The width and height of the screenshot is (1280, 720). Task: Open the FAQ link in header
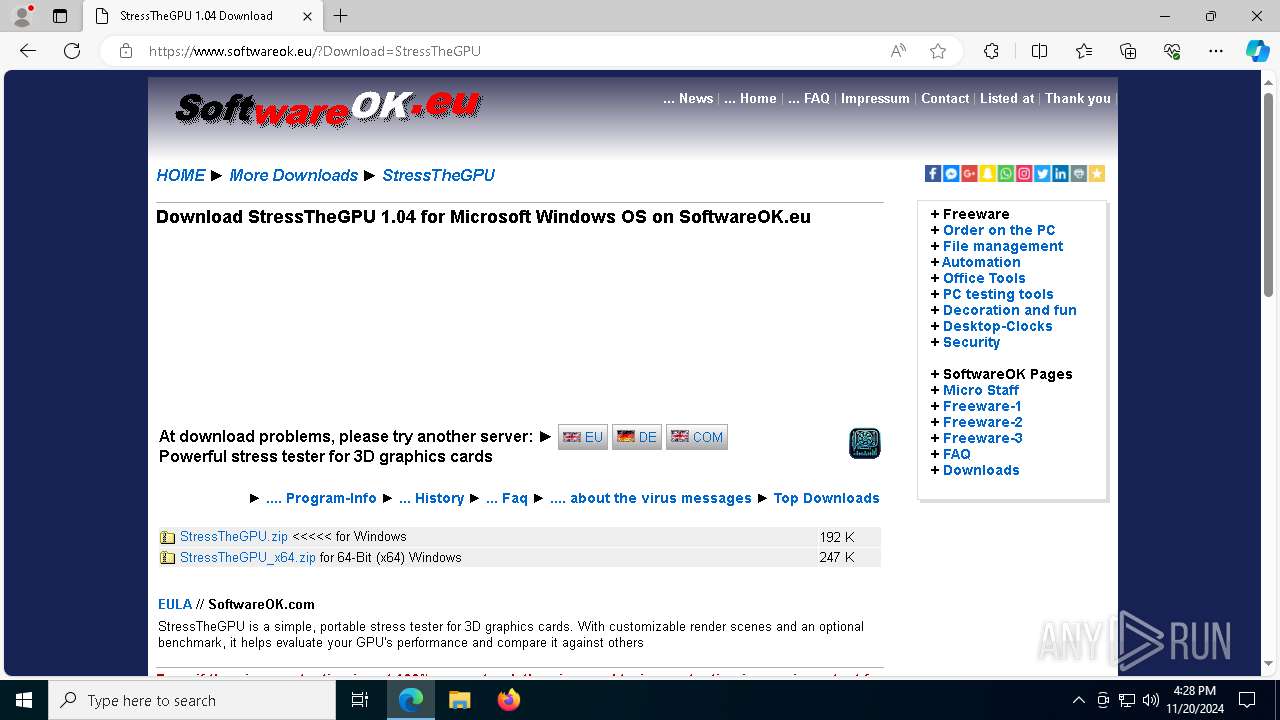[809, 98]
